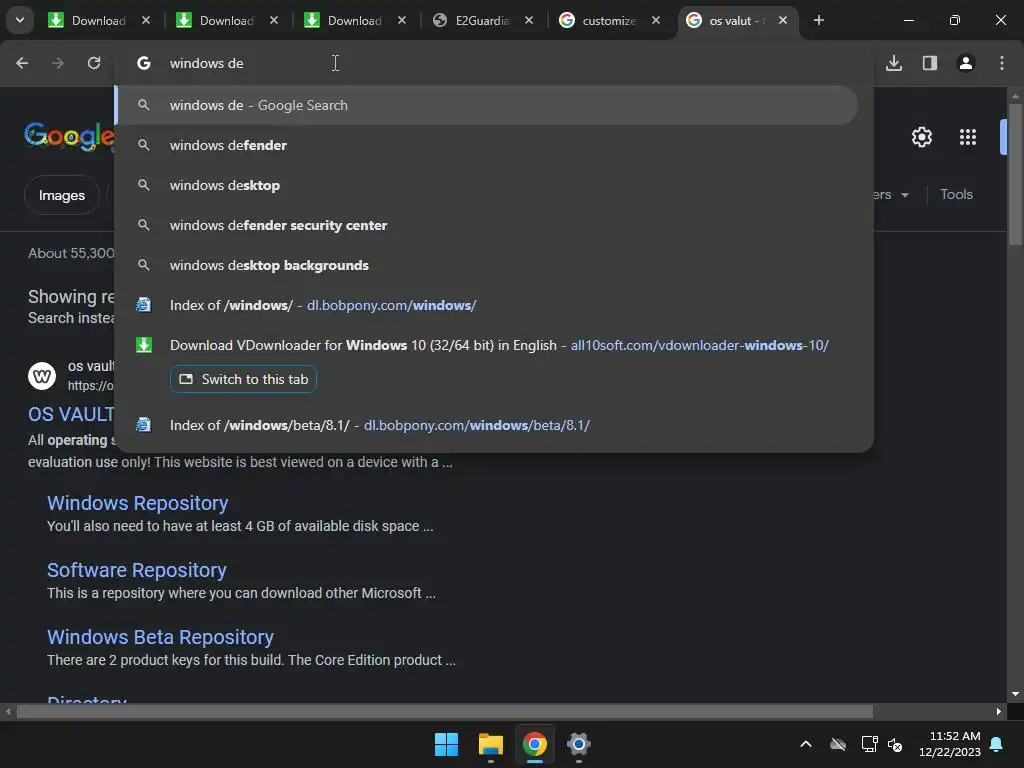Viewport: 1024px width, 768px height.
Task: Click the horizontal scrollbar thumb
Action: (x=445, y=711)
